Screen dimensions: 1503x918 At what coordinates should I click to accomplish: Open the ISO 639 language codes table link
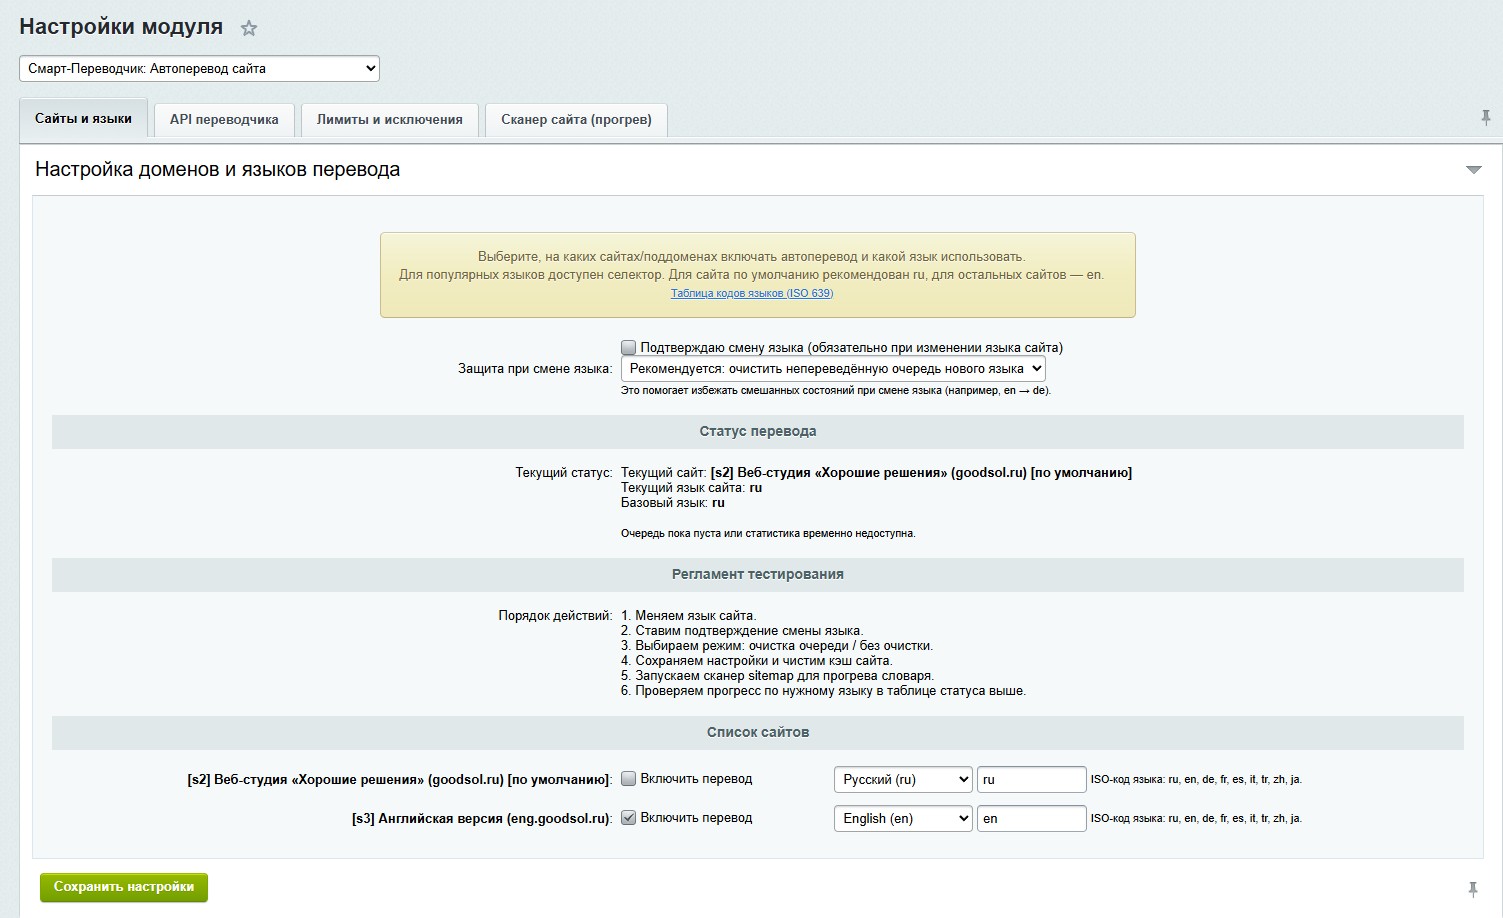tap(752, 293)
